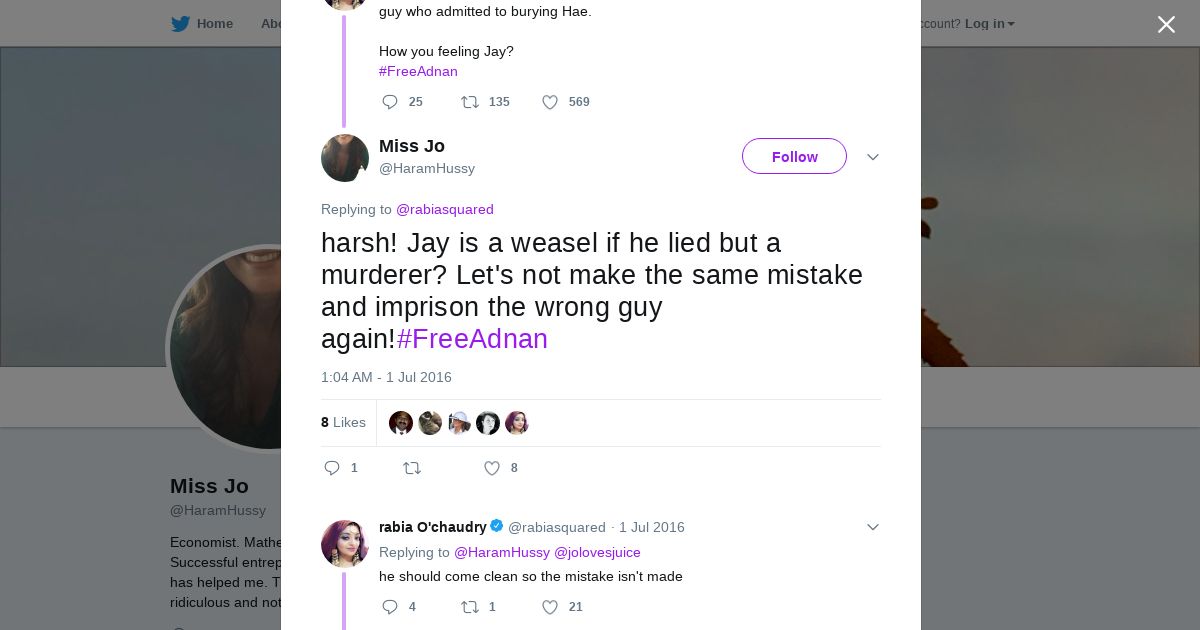The width and height of the screenshot is (1200, 630).
Task: Open first liker's avatar thumbnail
Action: tap(401, 423)
